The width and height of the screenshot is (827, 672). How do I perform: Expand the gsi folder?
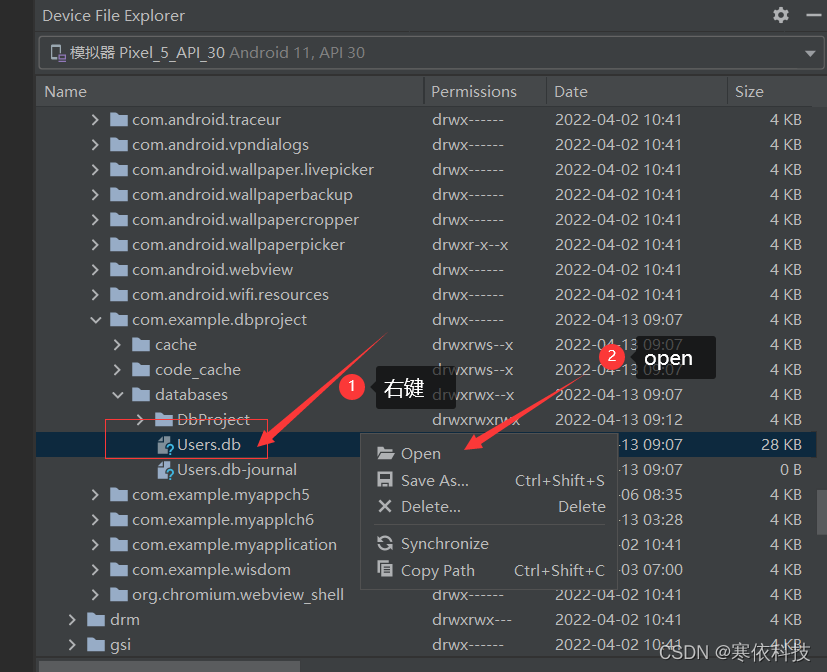72,645
